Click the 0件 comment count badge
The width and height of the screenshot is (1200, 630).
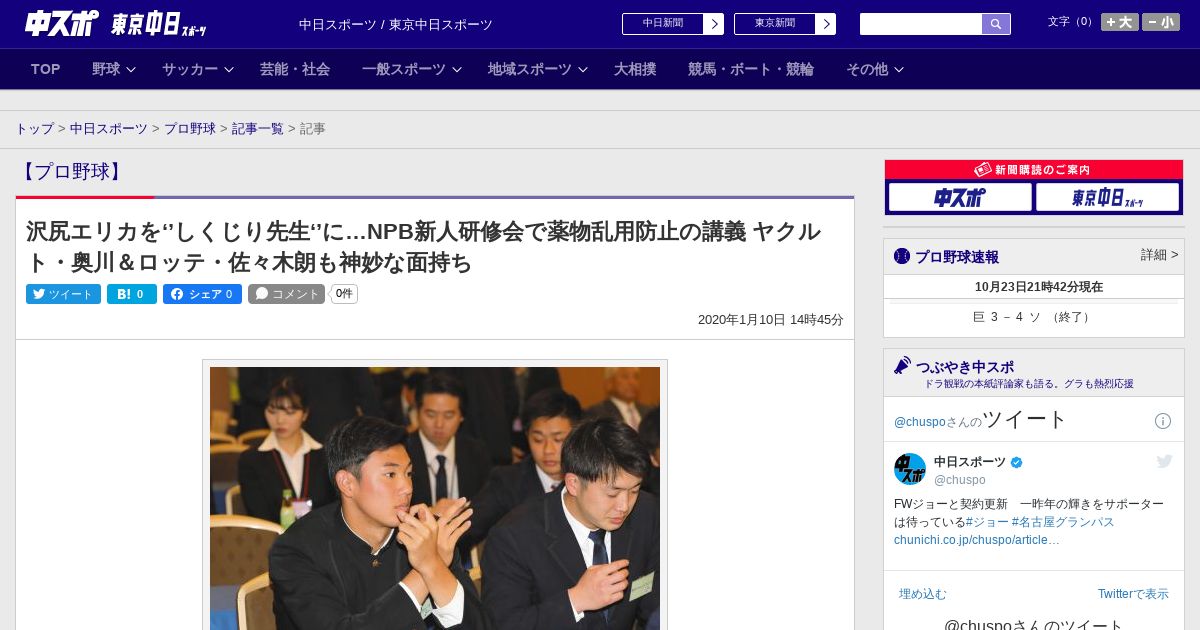(x=344, y=294)
